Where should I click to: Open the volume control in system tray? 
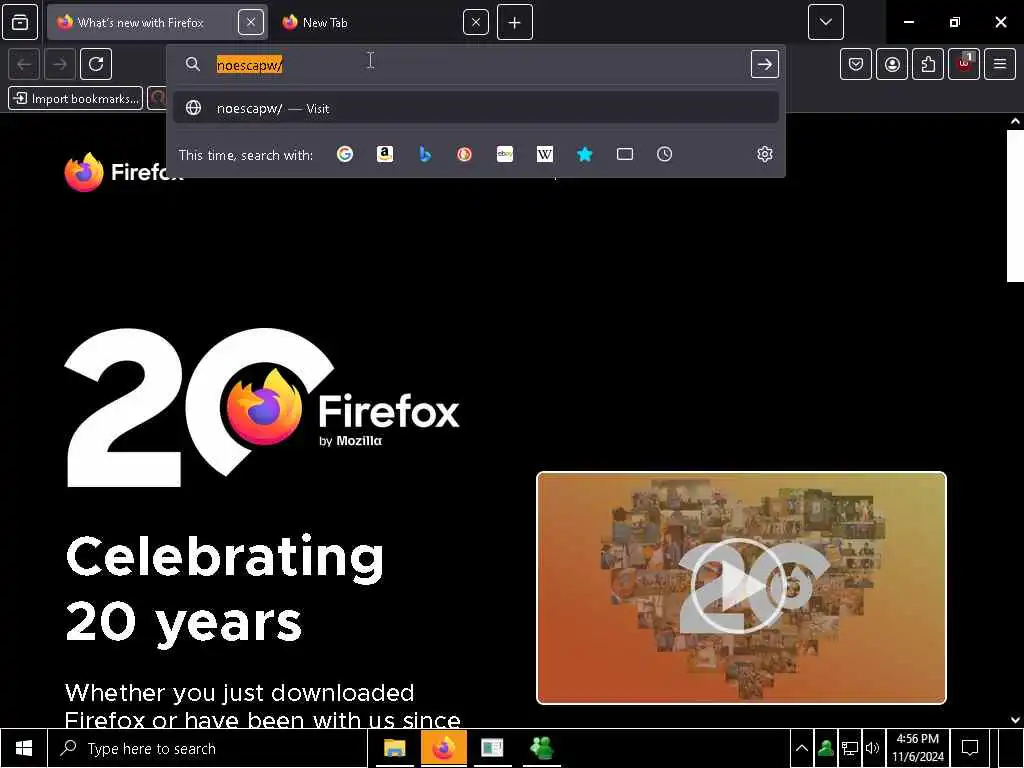point(872,748)
